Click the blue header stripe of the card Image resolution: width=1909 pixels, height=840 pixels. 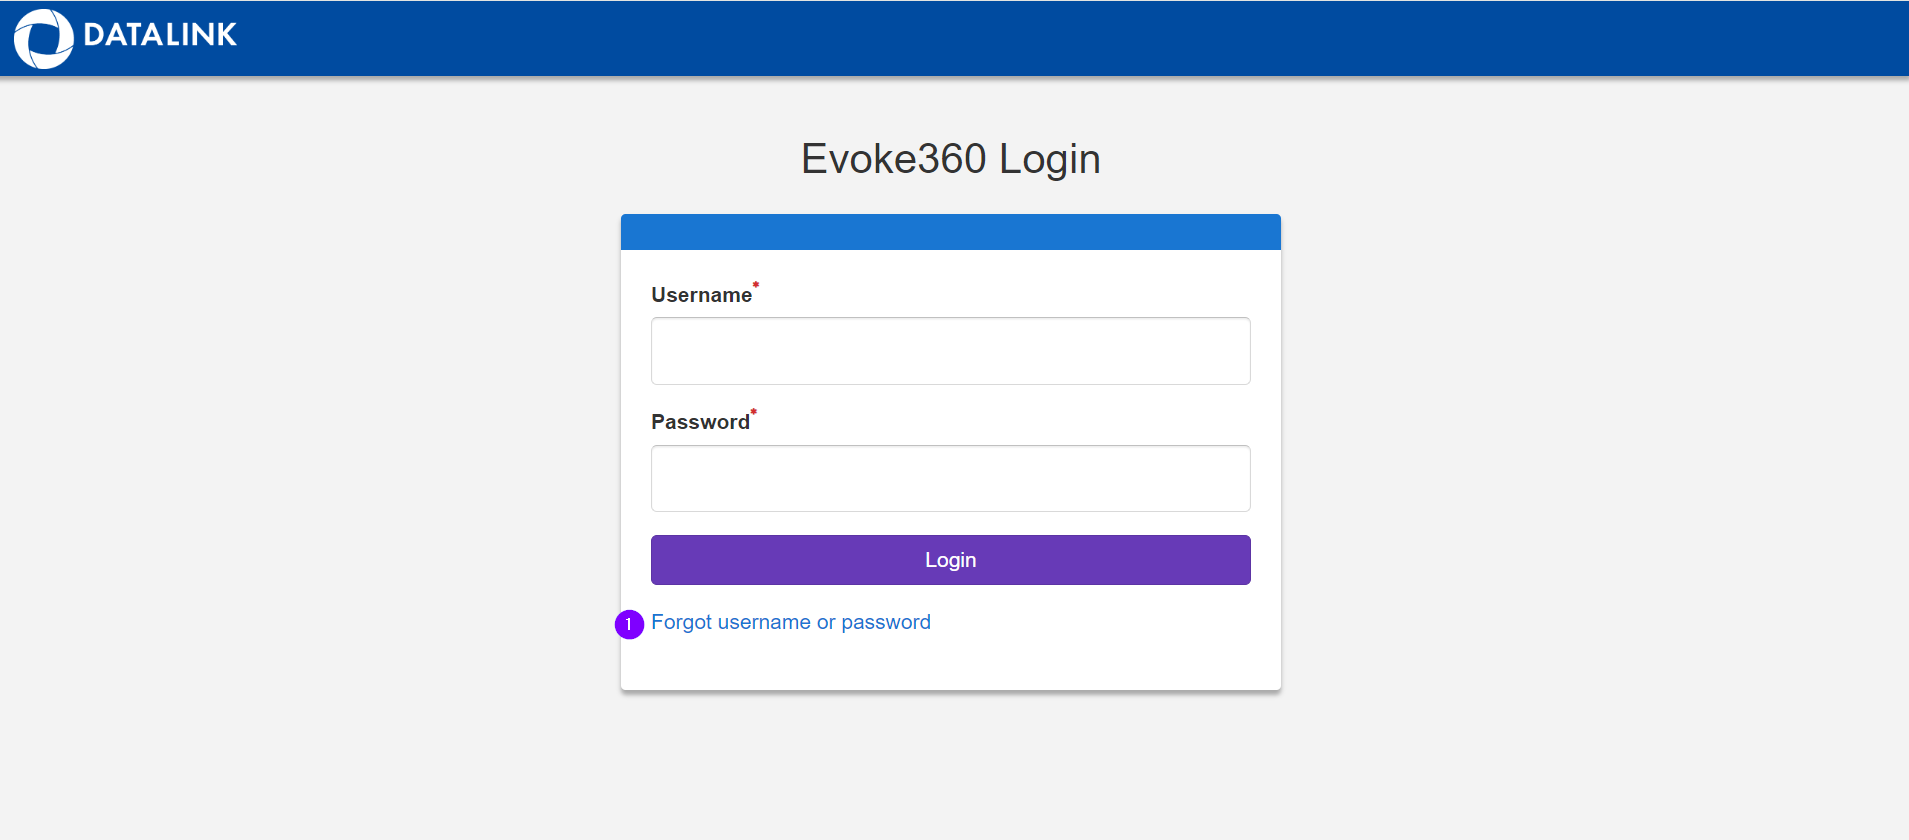949,231
